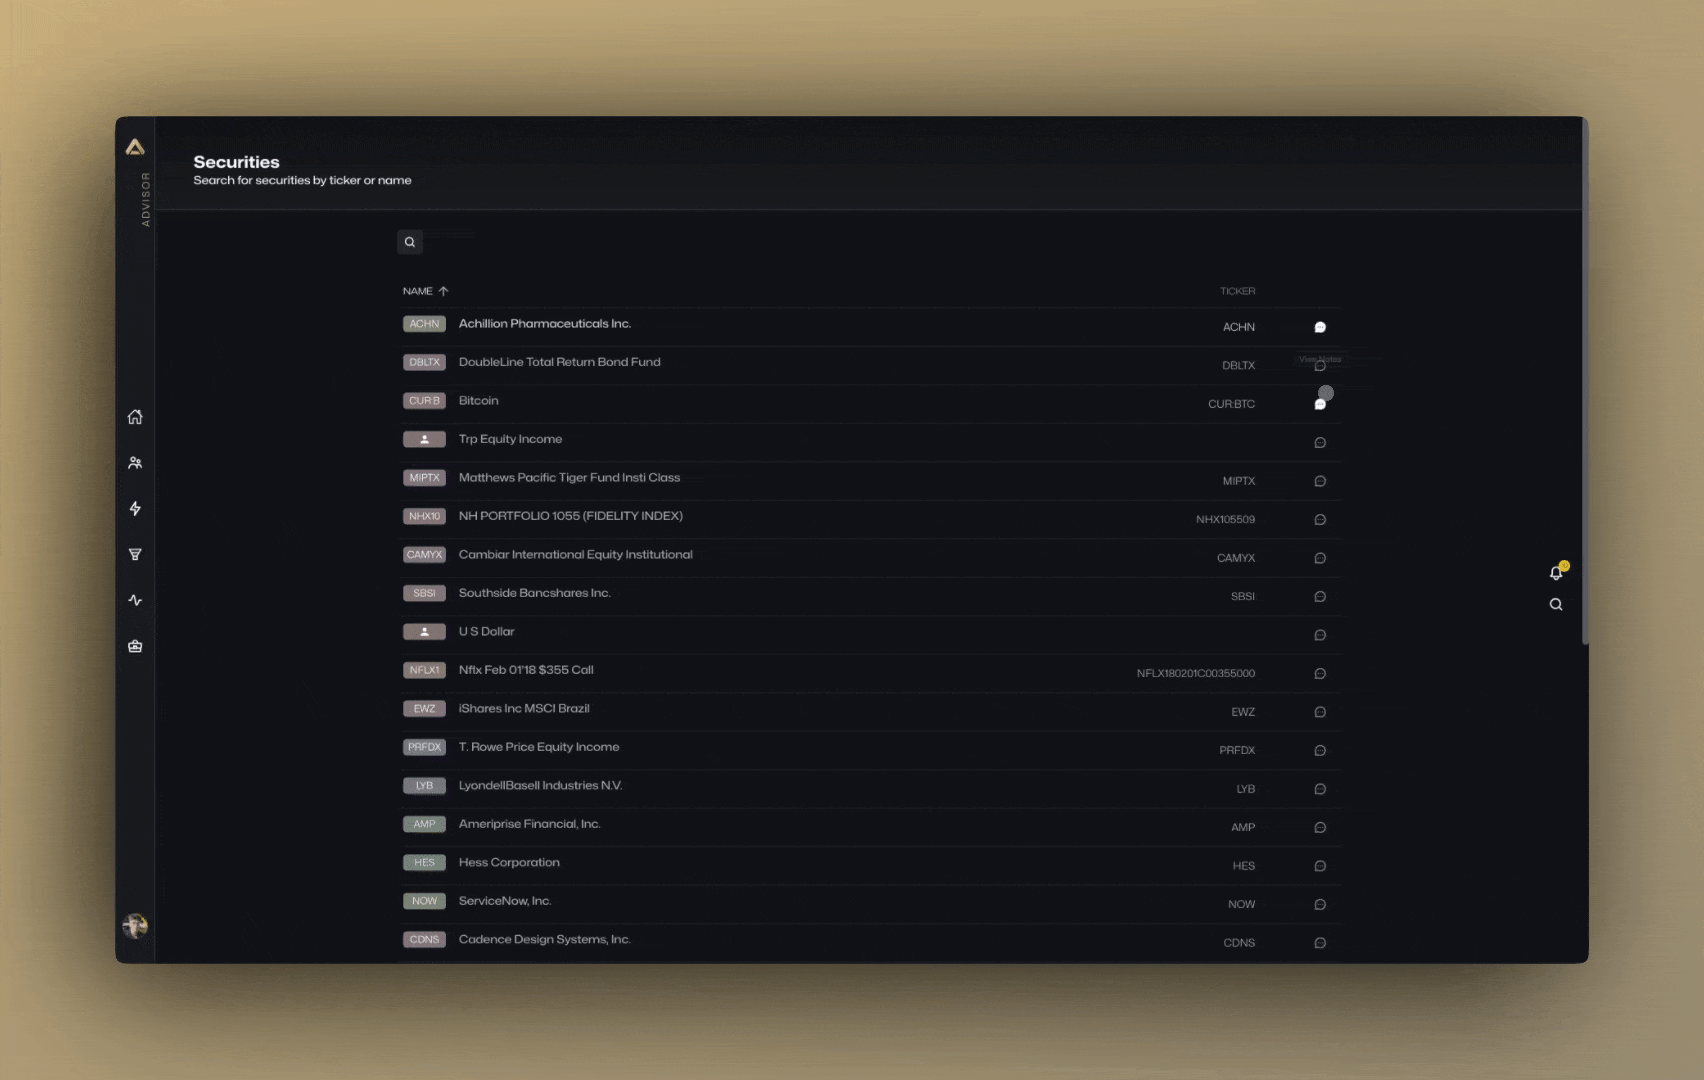Select the Hess Corporation name
Image resolution: width=1704 pixels, height=1080 pixels.
pos(510,863)
